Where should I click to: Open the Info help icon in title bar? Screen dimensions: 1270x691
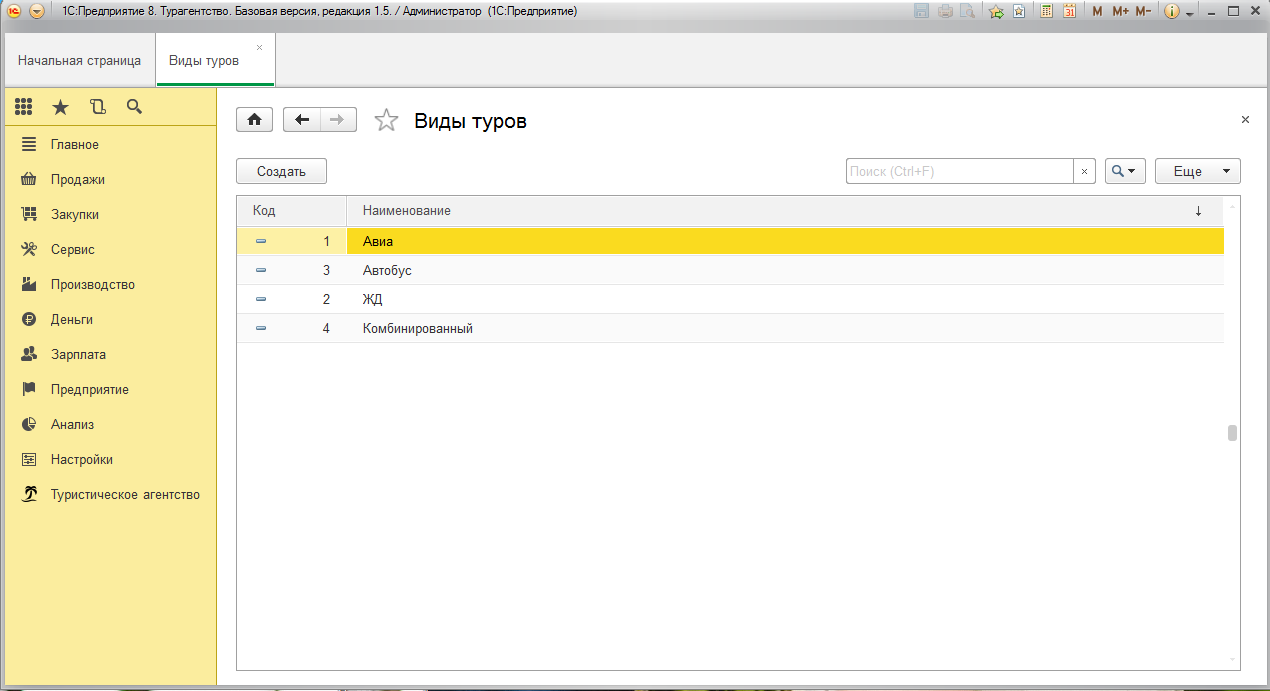point(1173,11)
